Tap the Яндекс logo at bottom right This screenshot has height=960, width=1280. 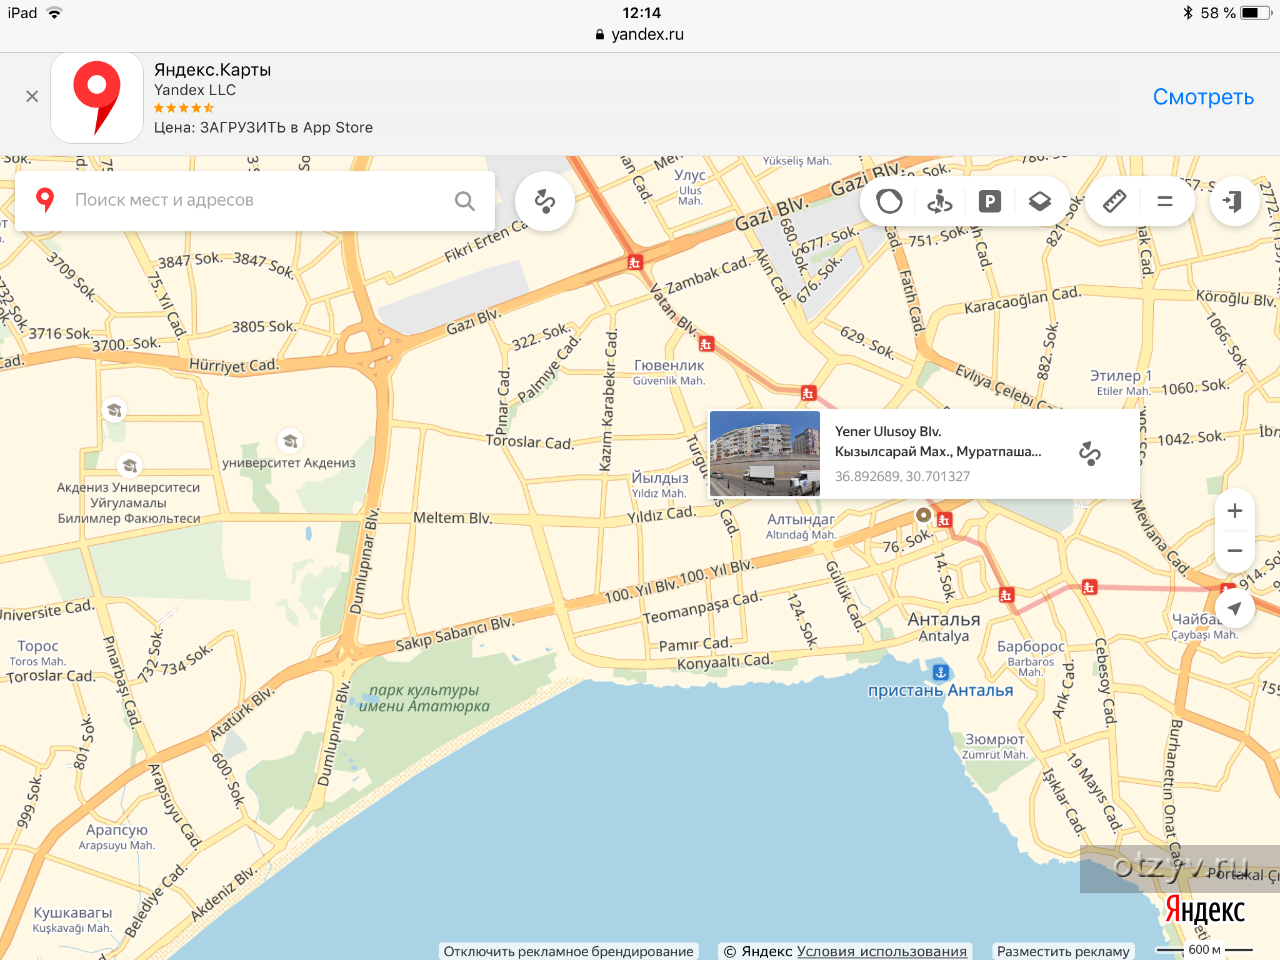(x=1205, y=910)
